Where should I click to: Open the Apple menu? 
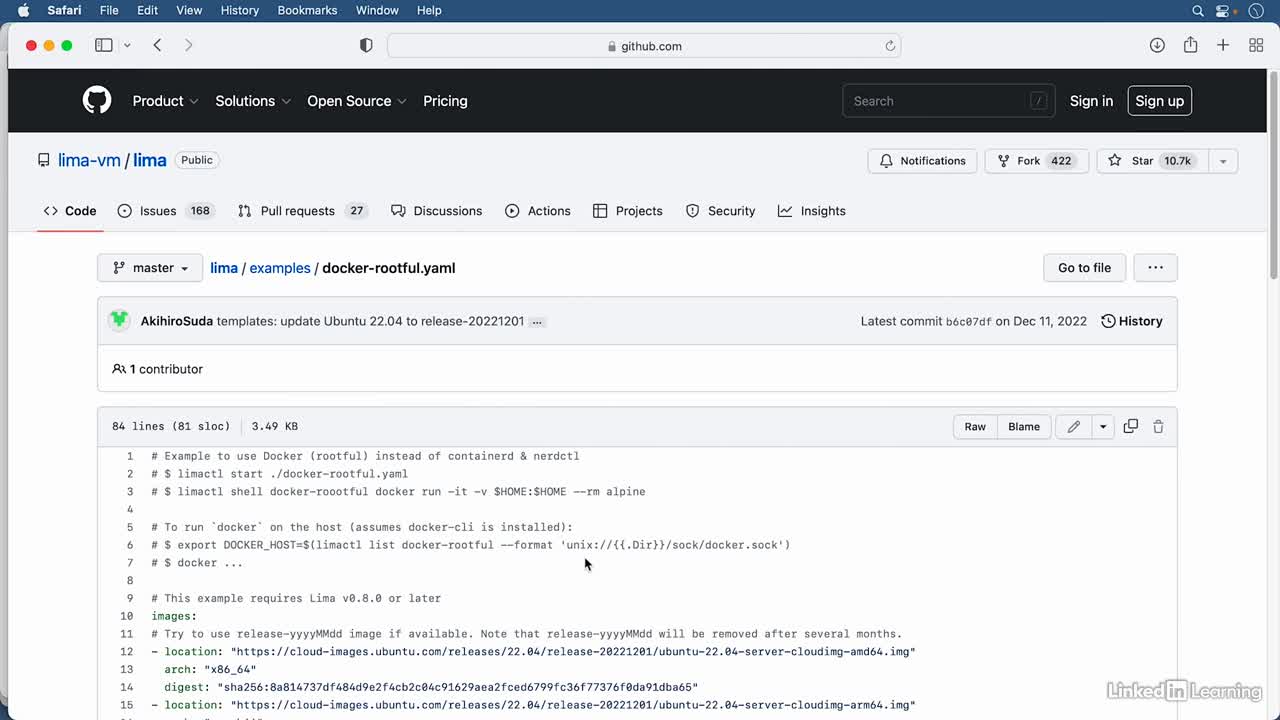(24, 10)
